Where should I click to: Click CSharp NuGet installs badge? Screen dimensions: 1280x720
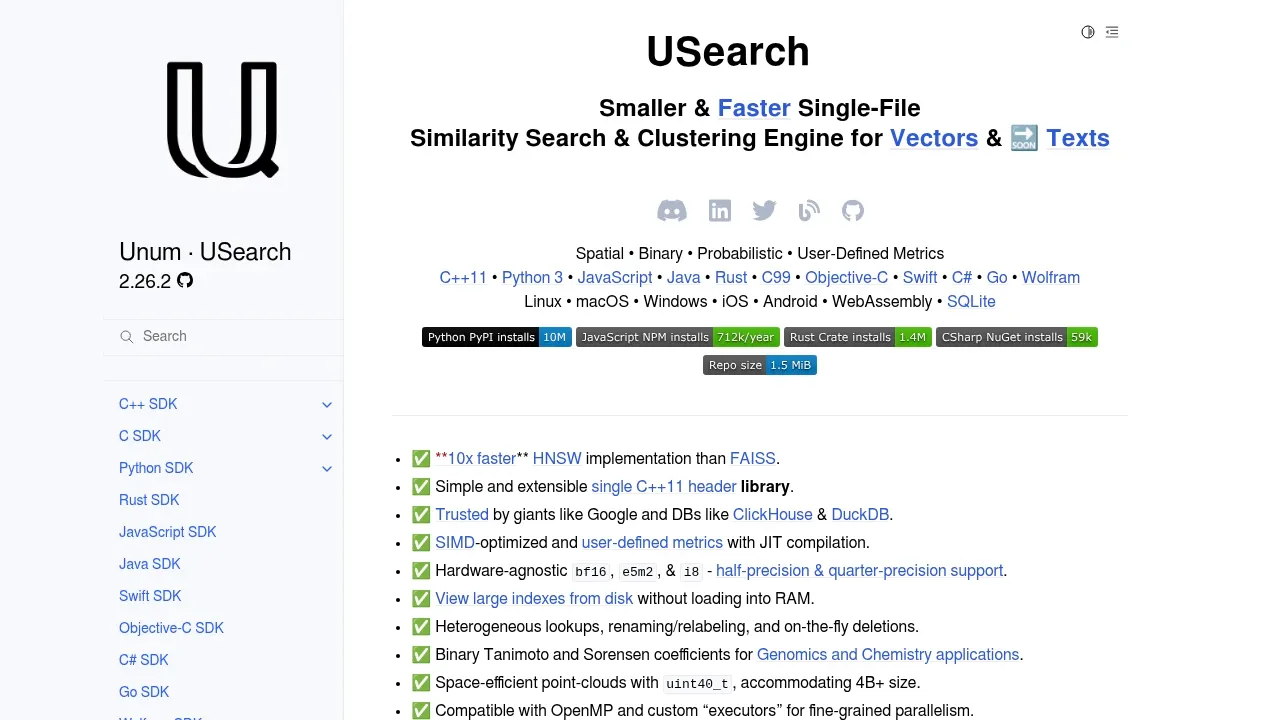click(x=1017, y=337)
